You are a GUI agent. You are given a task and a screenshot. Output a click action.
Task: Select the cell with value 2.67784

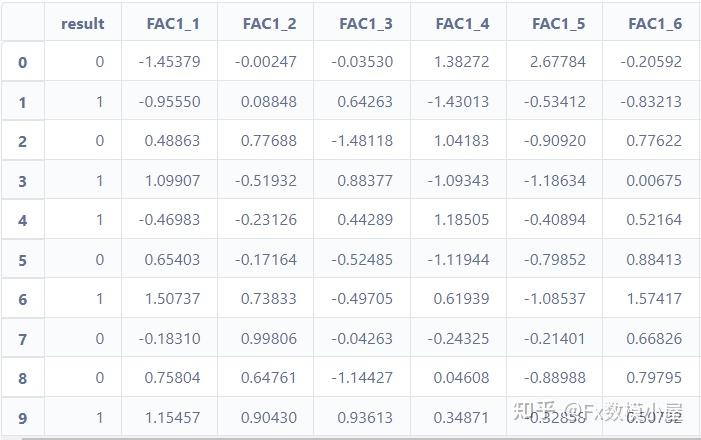(558, 62)
